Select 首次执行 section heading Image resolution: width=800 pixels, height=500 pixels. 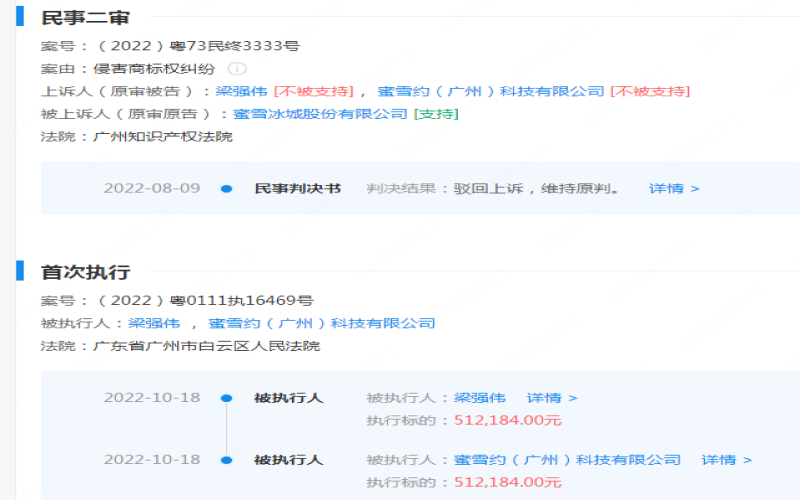click(85, 272)
